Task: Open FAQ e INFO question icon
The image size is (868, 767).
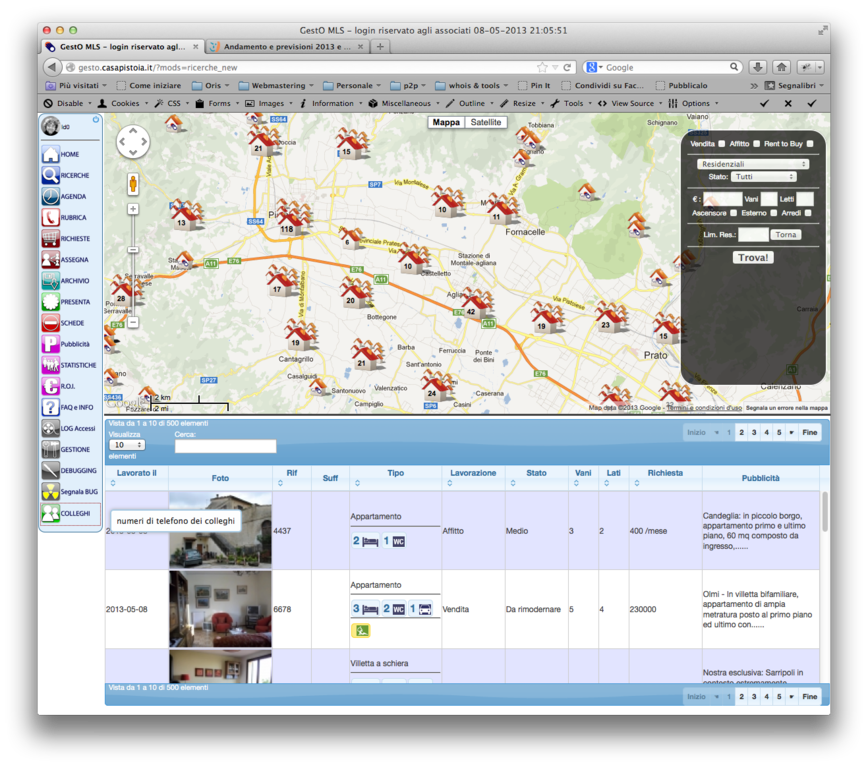Action: coord(50,407)
